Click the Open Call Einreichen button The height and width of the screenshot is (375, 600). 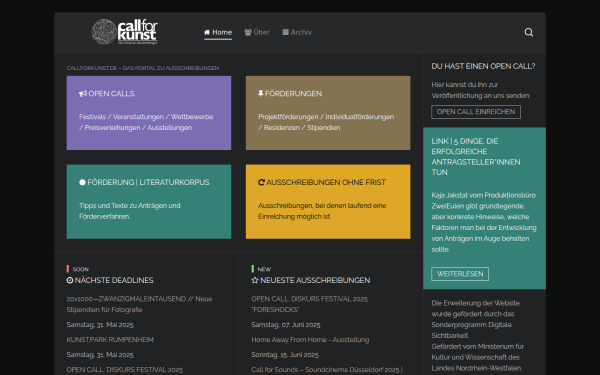coord(476,112)
